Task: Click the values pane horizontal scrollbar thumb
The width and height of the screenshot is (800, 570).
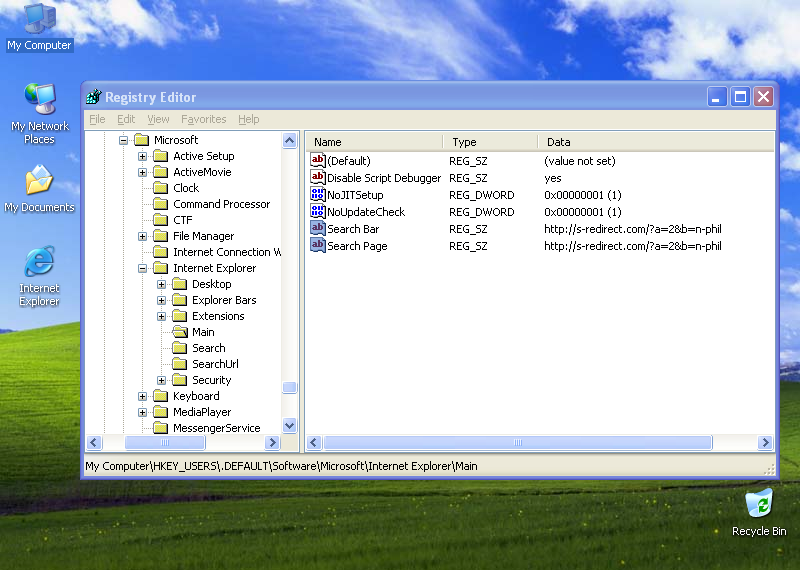Action: coord(517,442)
